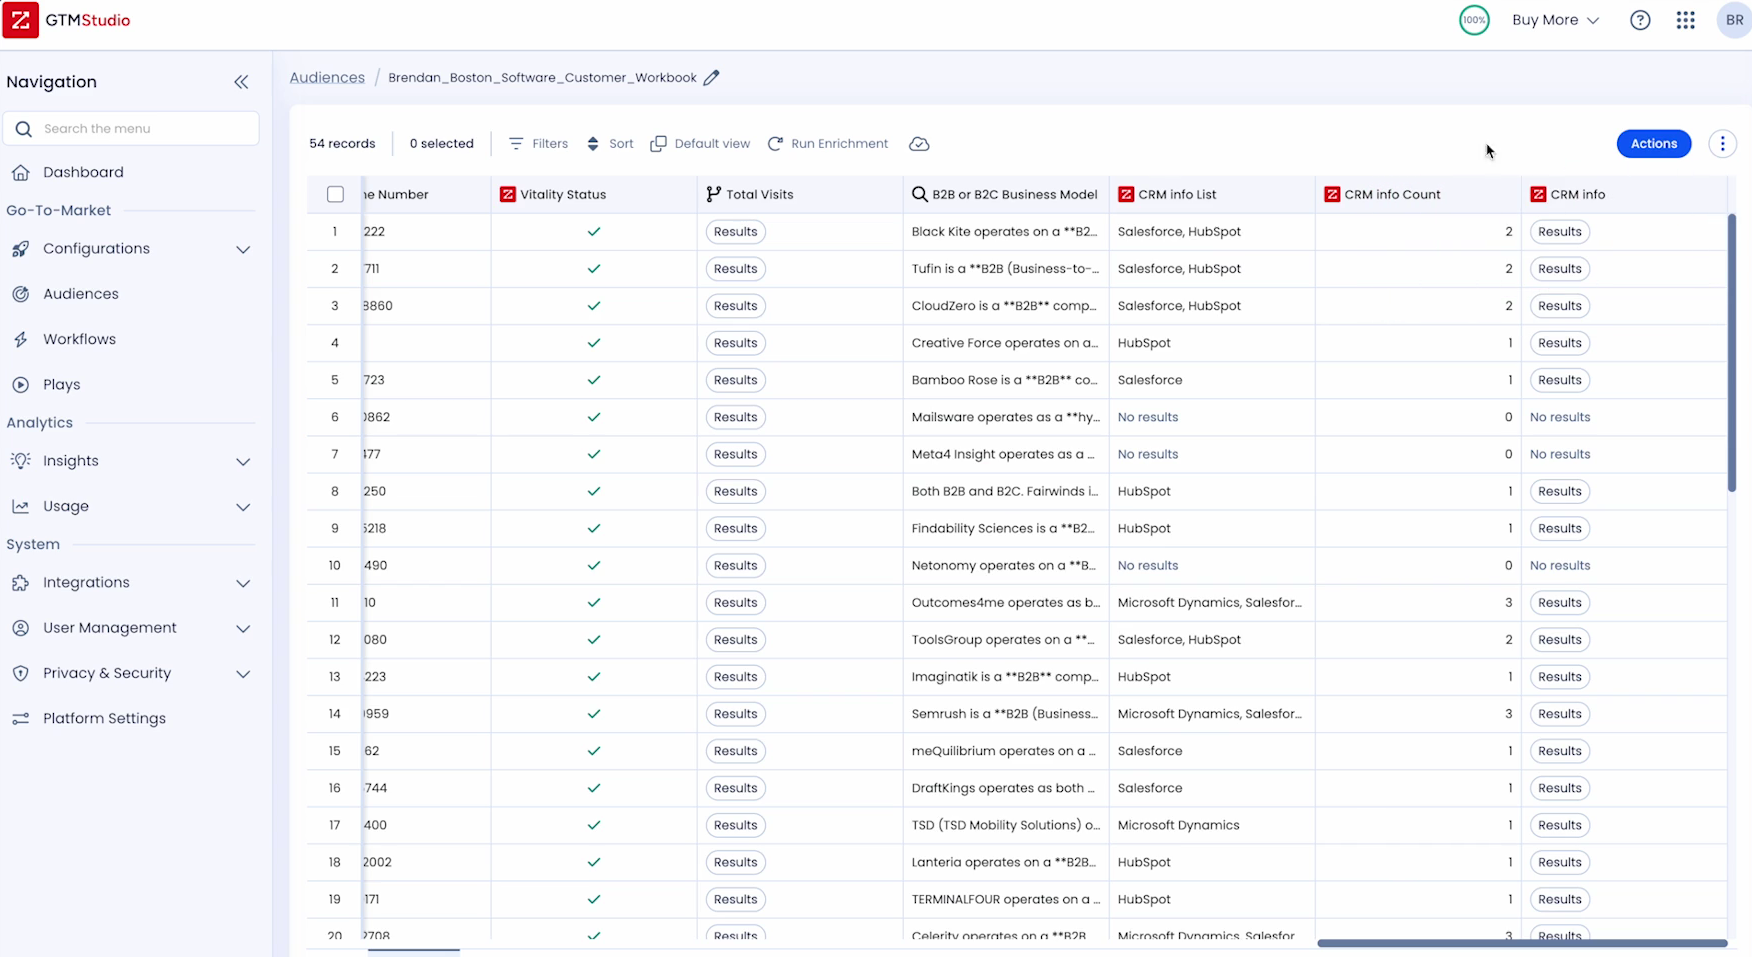The image size is (1752, 957).
Task: Click 'No results' CRM list for Mailsware
Action: (x=1148, y=417)
